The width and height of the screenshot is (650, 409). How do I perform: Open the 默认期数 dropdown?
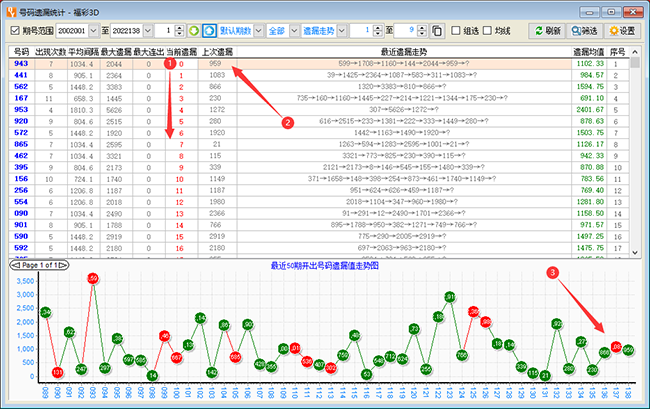click(240, 31)
